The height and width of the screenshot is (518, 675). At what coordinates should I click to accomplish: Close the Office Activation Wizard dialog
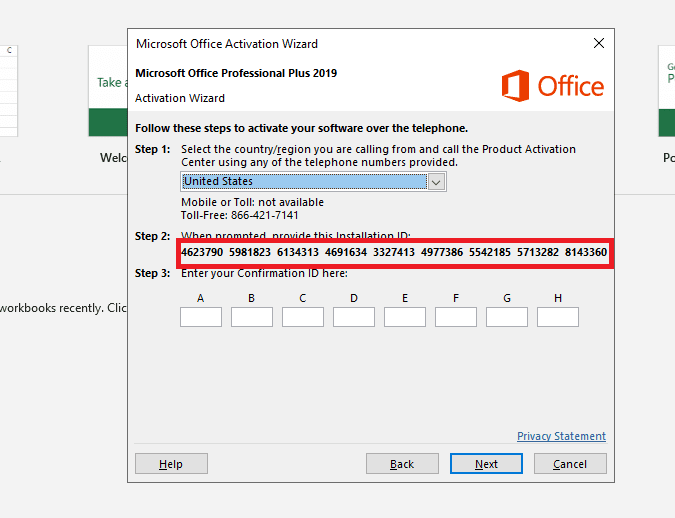click(599, 43)
